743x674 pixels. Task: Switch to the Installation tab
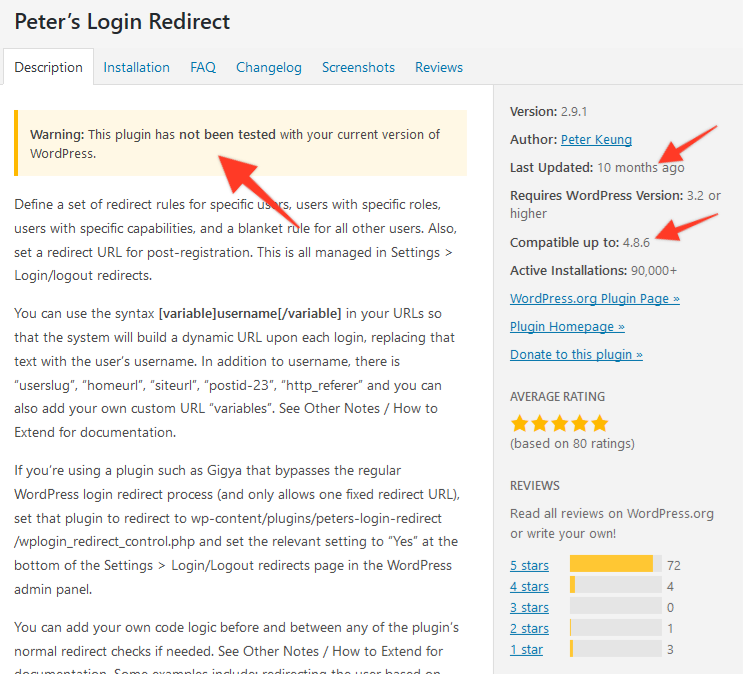(136, 67)
